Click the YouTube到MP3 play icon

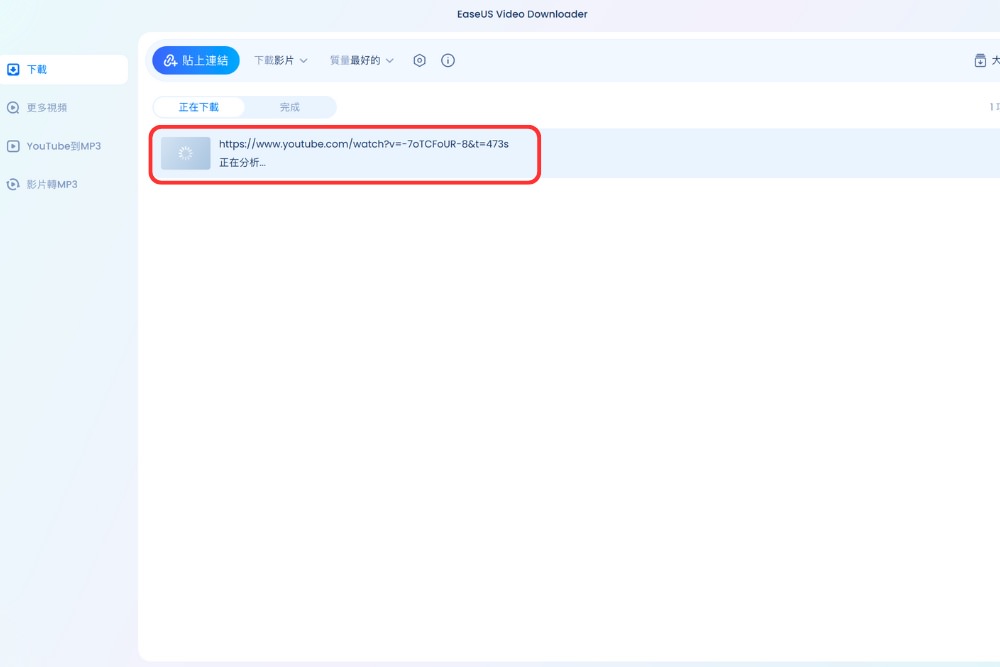(x=13, y=146)
